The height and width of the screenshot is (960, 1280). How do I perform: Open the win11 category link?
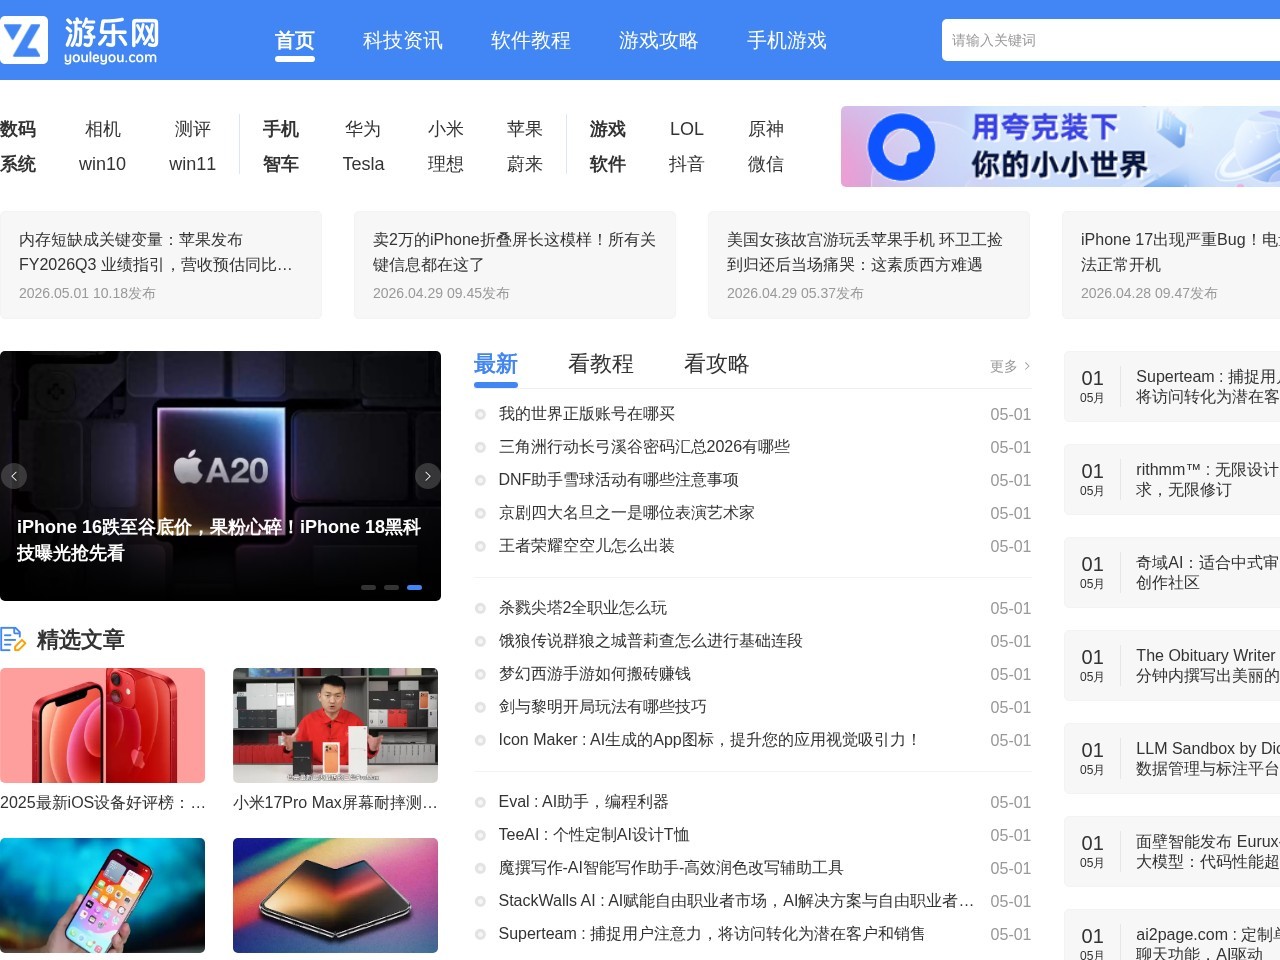pos(193,164)
